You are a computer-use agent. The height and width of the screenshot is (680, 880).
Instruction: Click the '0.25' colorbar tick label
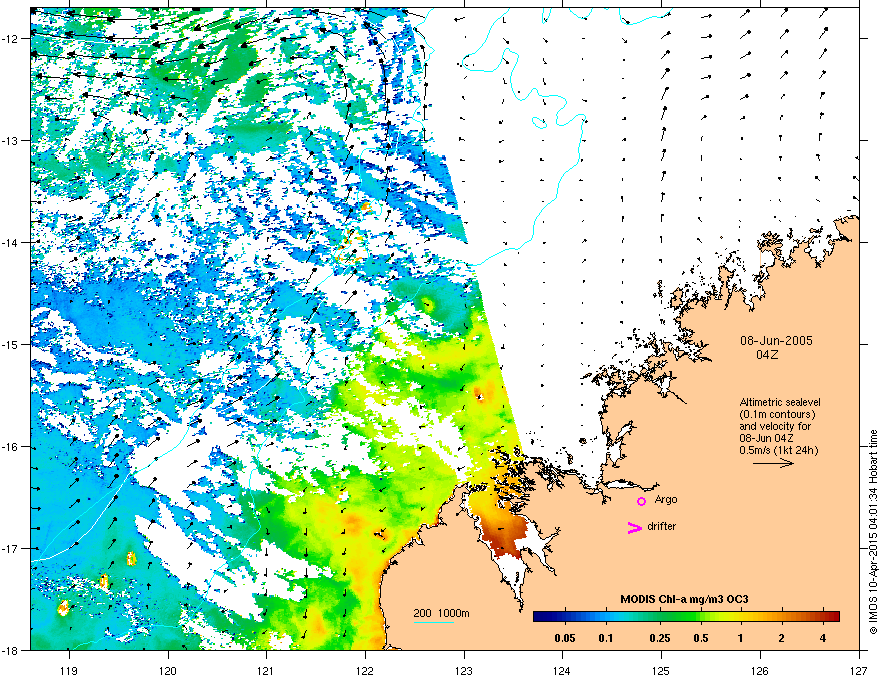(660, 638)
